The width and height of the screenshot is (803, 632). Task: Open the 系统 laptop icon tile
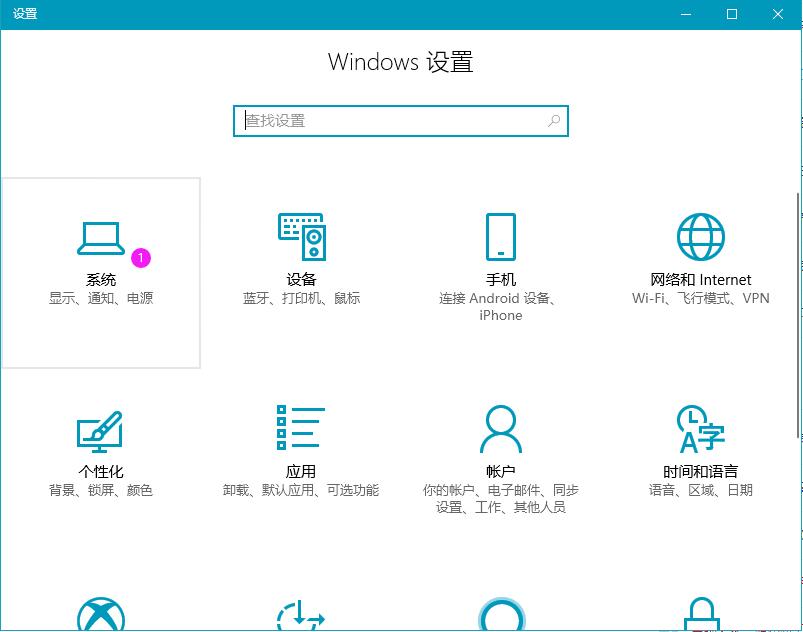pos(101,238)
